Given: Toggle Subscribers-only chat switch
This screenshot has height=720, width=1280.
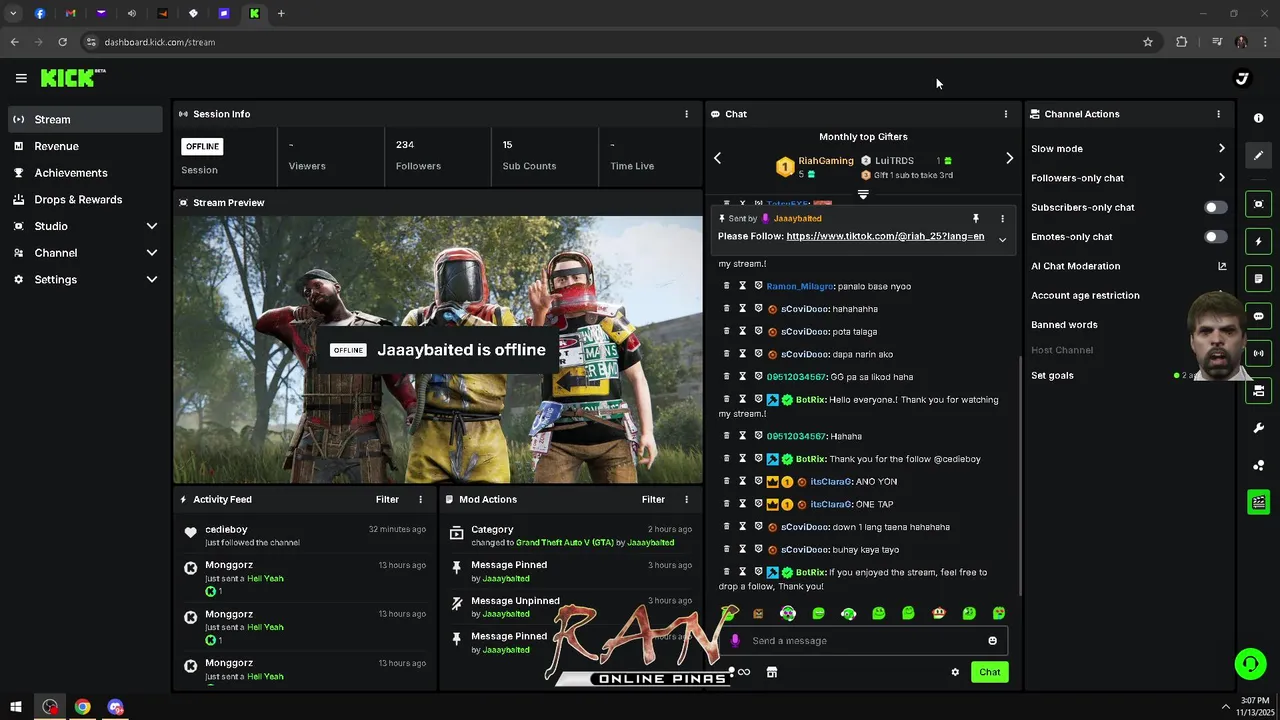Looking at the screenshot, I should (1215, 207).
